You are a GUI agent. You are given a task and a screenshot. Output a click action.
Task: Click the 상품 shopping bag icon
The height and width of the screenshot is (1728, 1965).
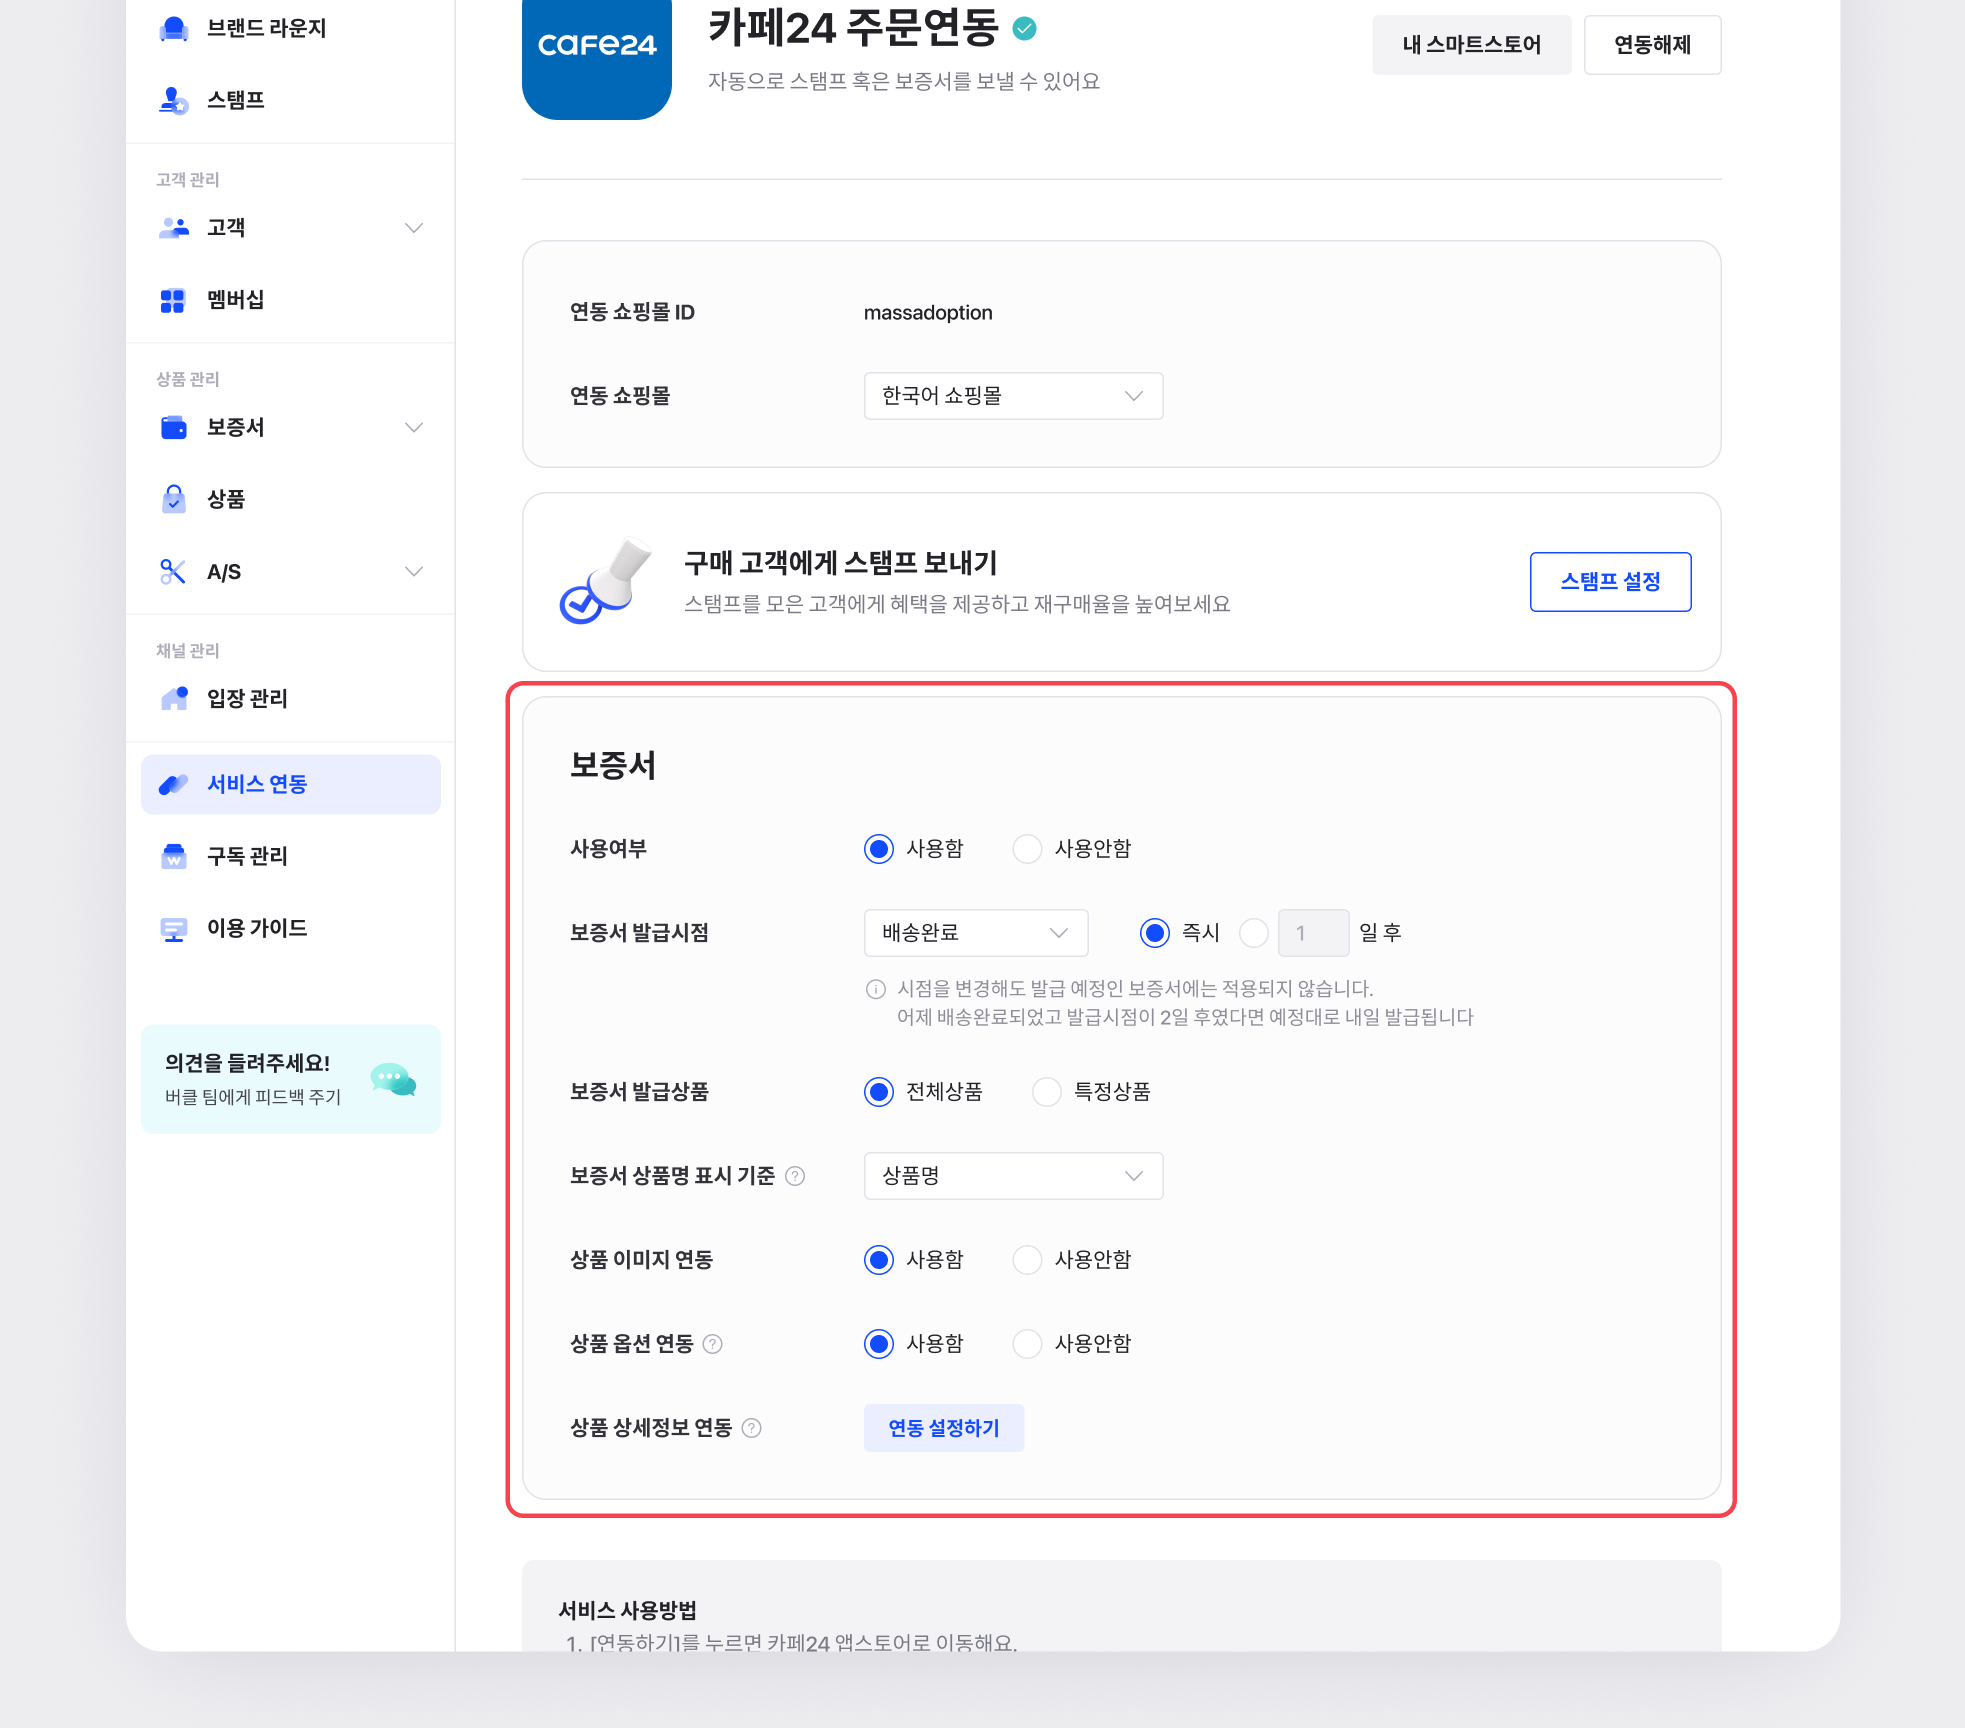tap(174, 499)
